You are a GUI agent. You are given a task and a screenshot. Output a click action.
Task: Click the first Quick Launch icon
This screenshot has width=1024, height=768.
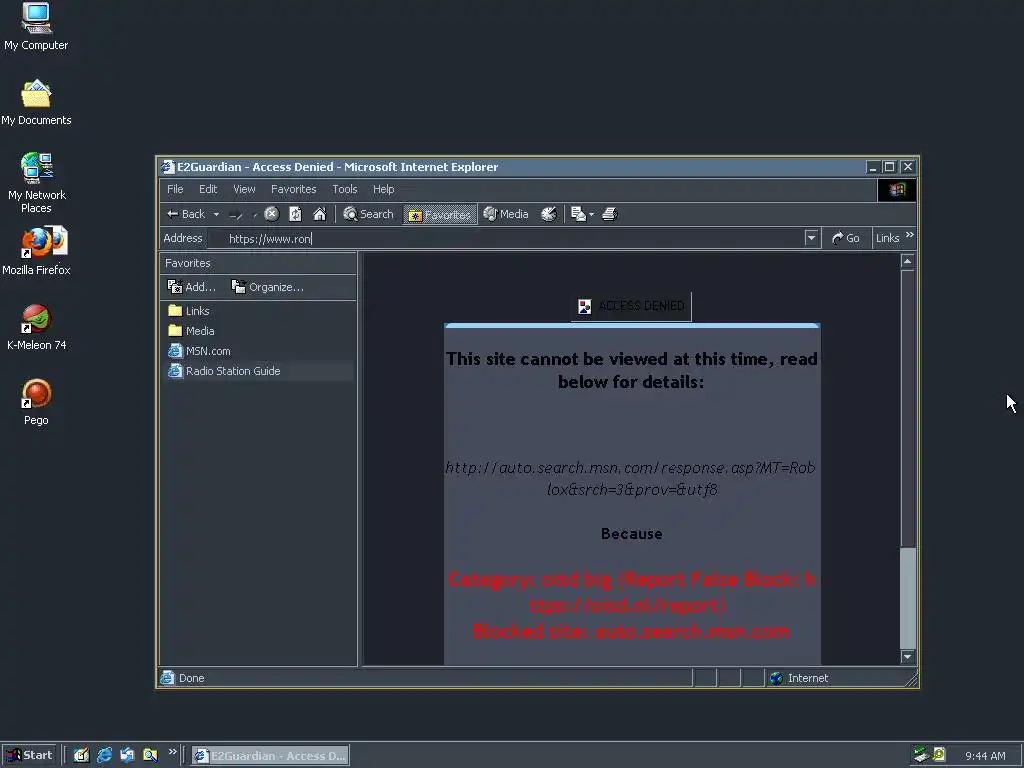tap(81, 756)
